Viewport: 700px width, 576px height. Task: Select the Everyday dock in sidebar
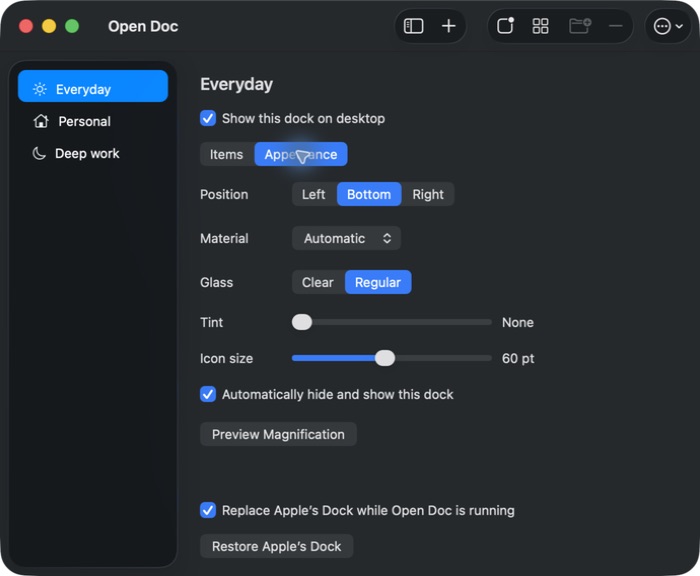(93, 86)
